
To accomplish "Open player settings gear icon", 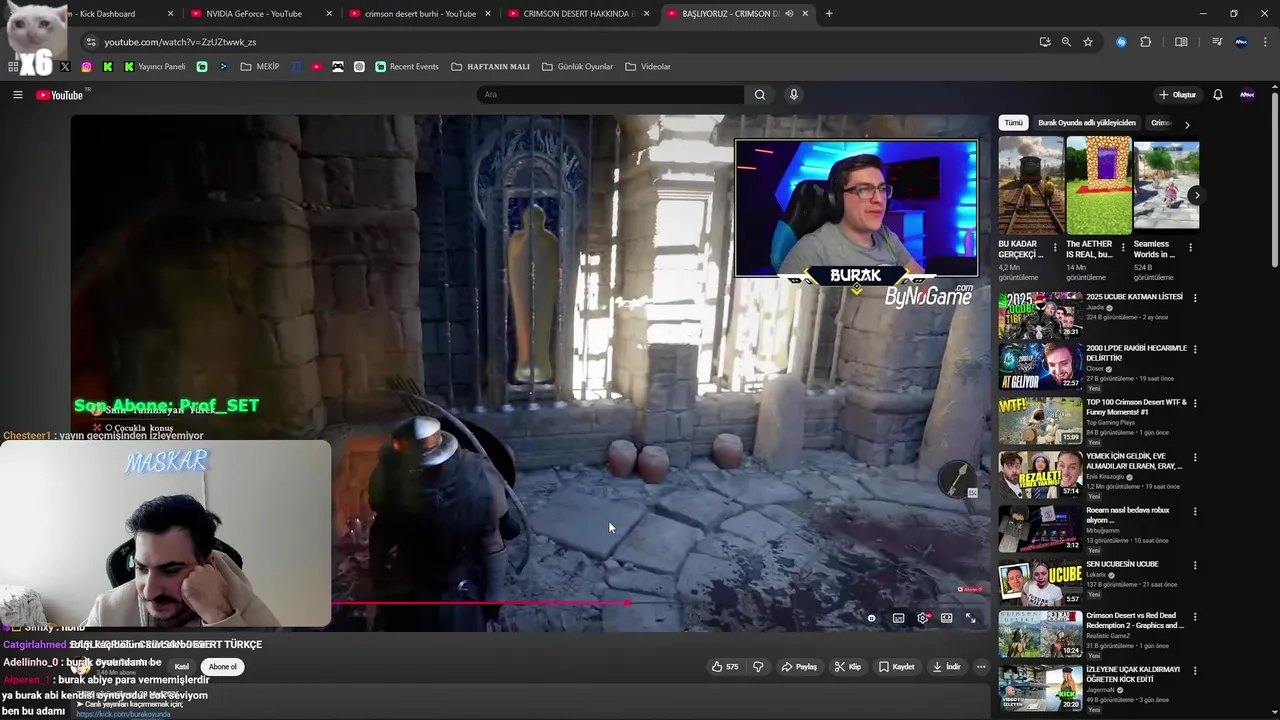I will pos(922,618).
